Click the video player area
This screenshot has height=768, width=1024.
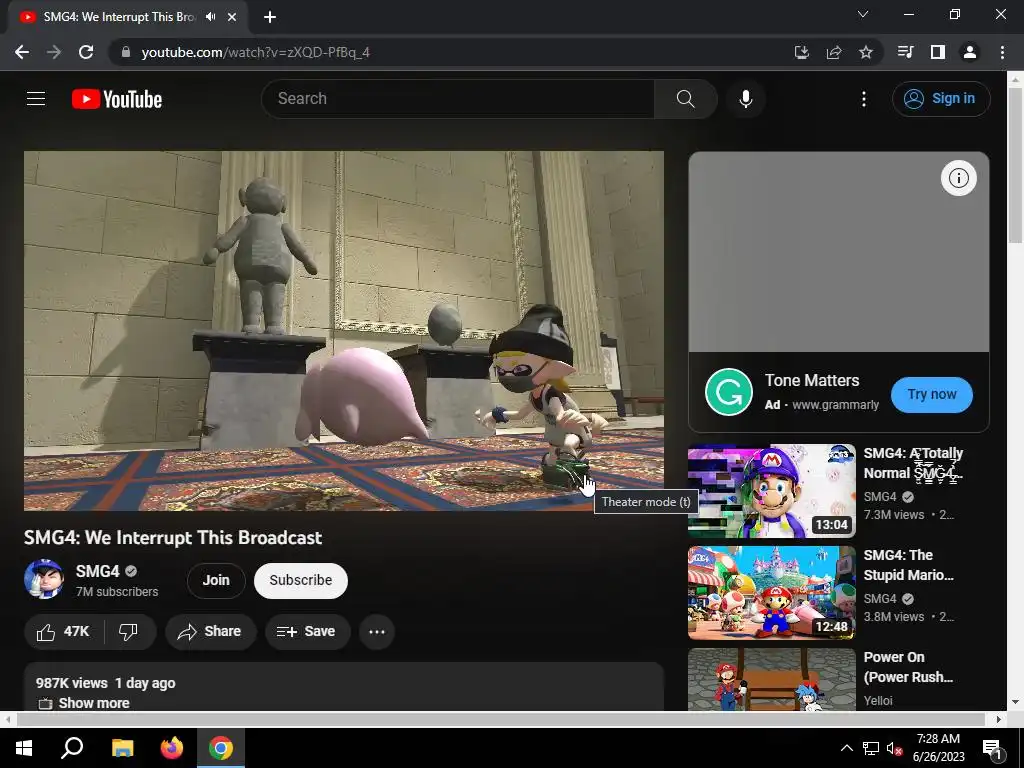(x=344, y=330)
